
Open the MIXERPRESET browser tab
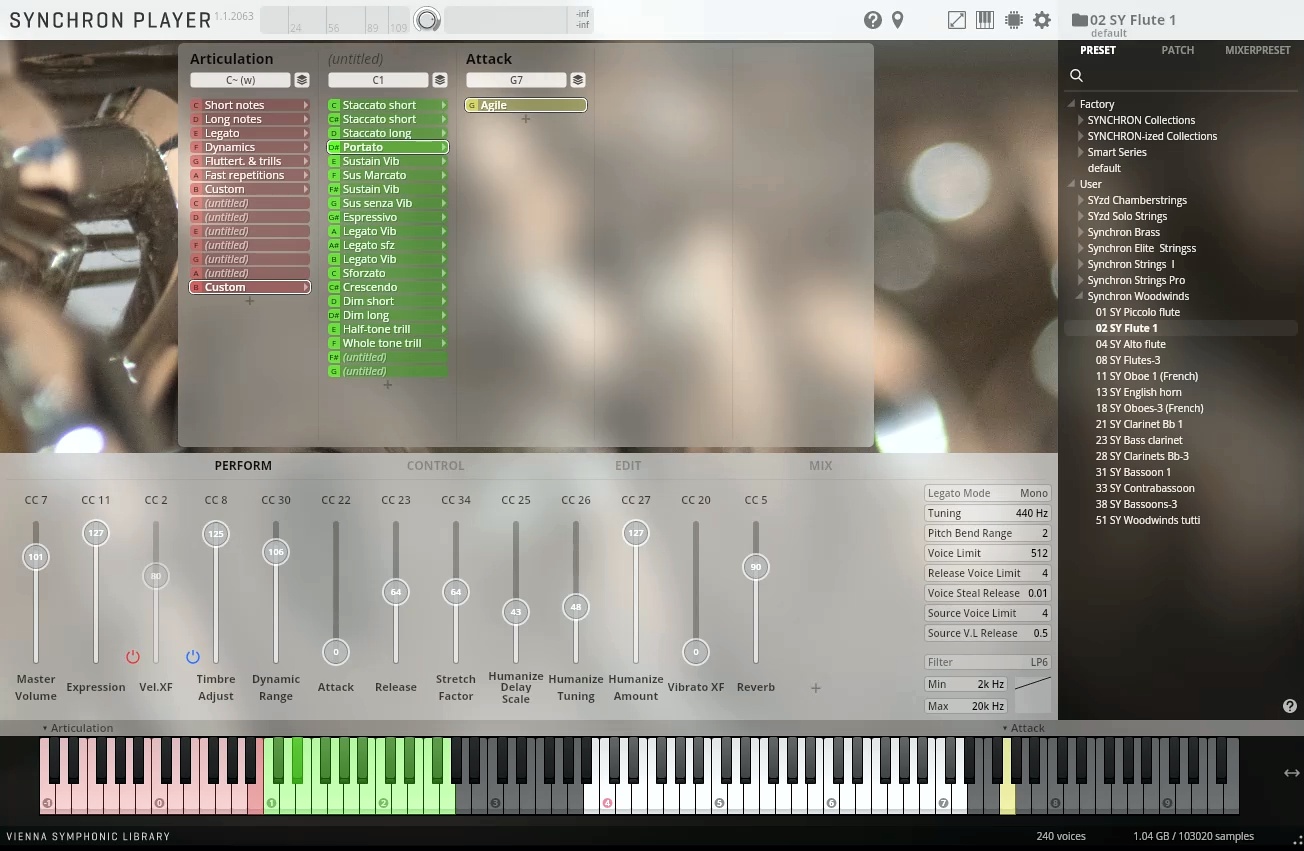[1257, 50]
